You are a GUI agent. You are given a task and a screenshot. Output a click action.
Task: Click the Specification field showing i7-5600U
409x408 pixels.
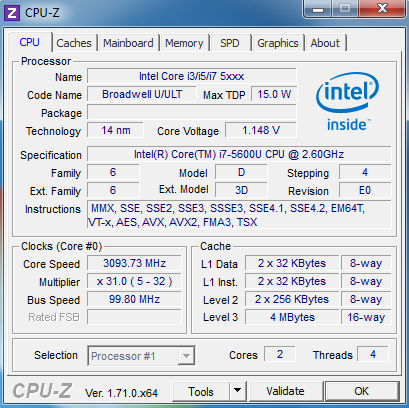239,154
